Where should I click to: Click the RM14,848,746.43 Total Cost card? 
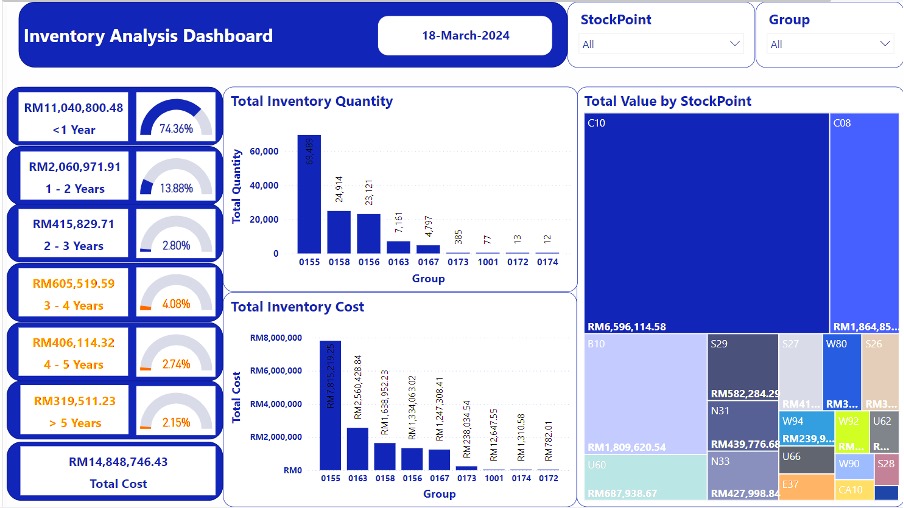pyautogui.click(x=116, y=472)
